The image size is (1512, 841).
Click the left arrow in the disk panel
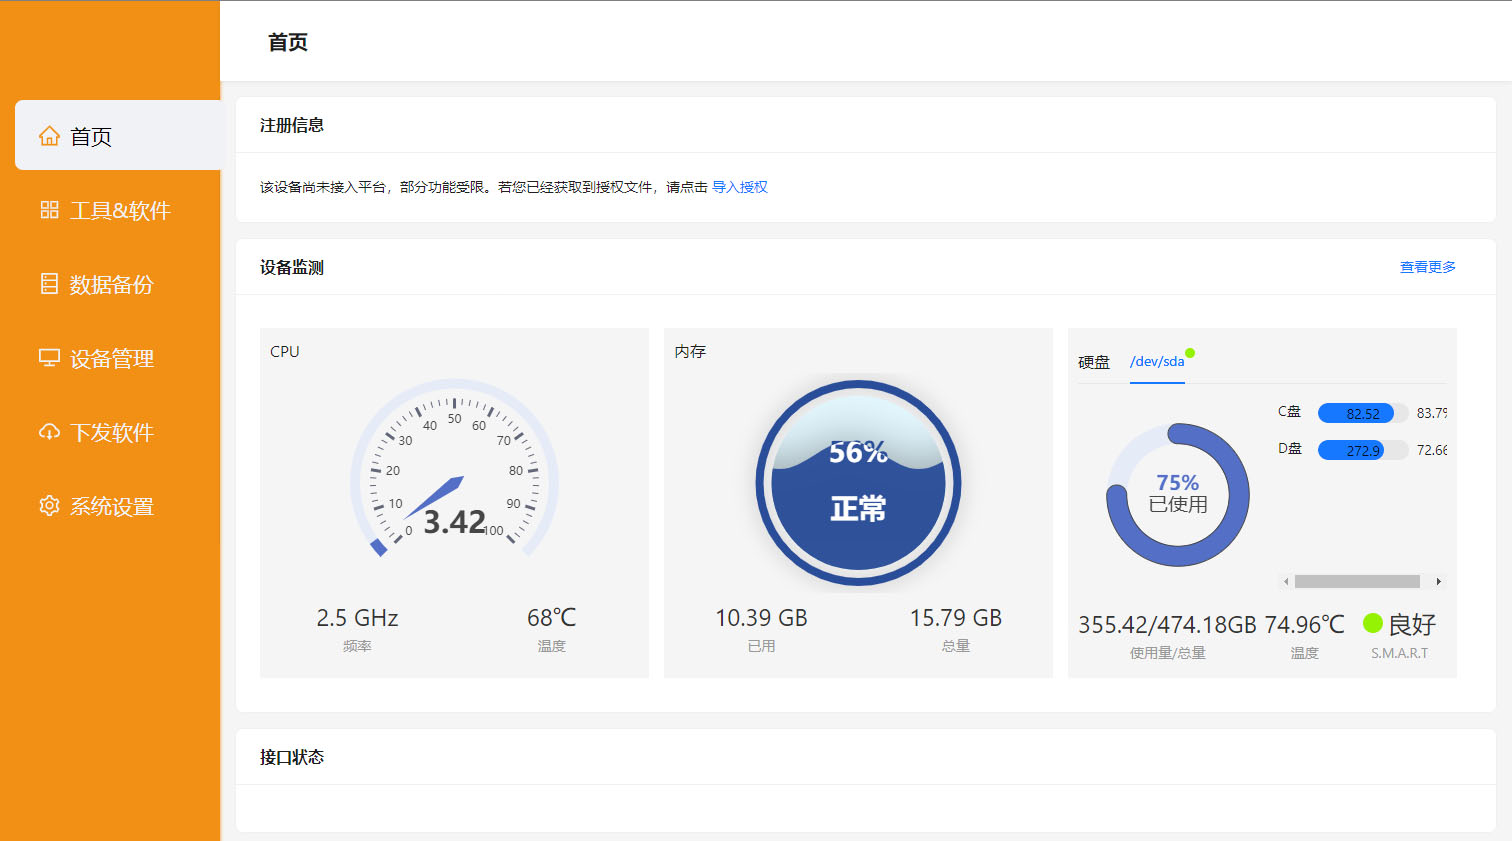coord(1286,580)
